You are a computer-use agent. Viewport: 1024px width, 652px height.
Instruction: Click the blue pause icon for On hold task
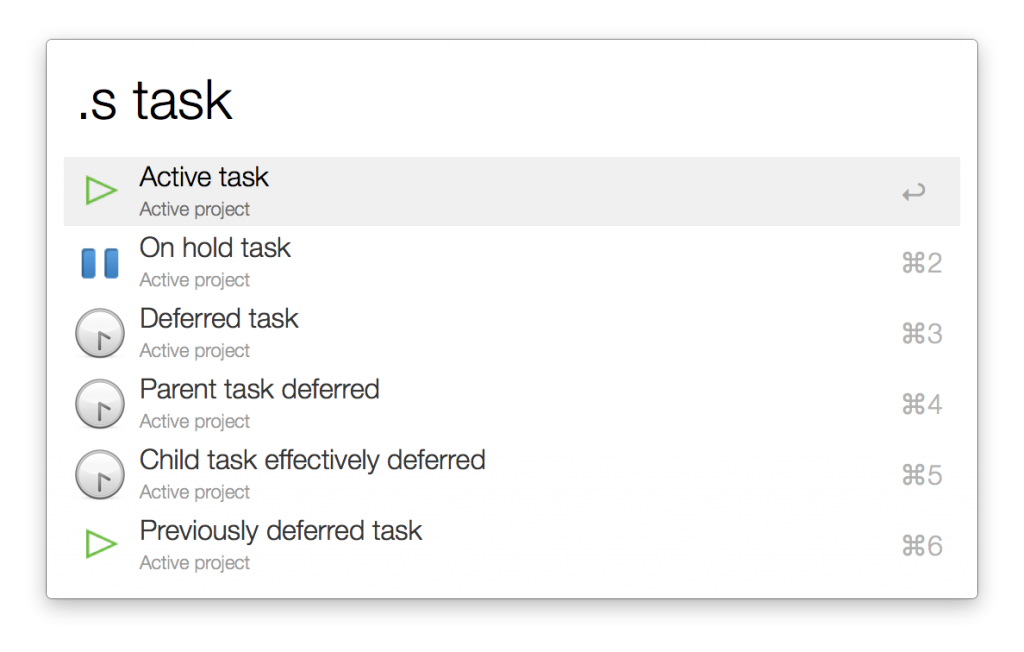100,263
